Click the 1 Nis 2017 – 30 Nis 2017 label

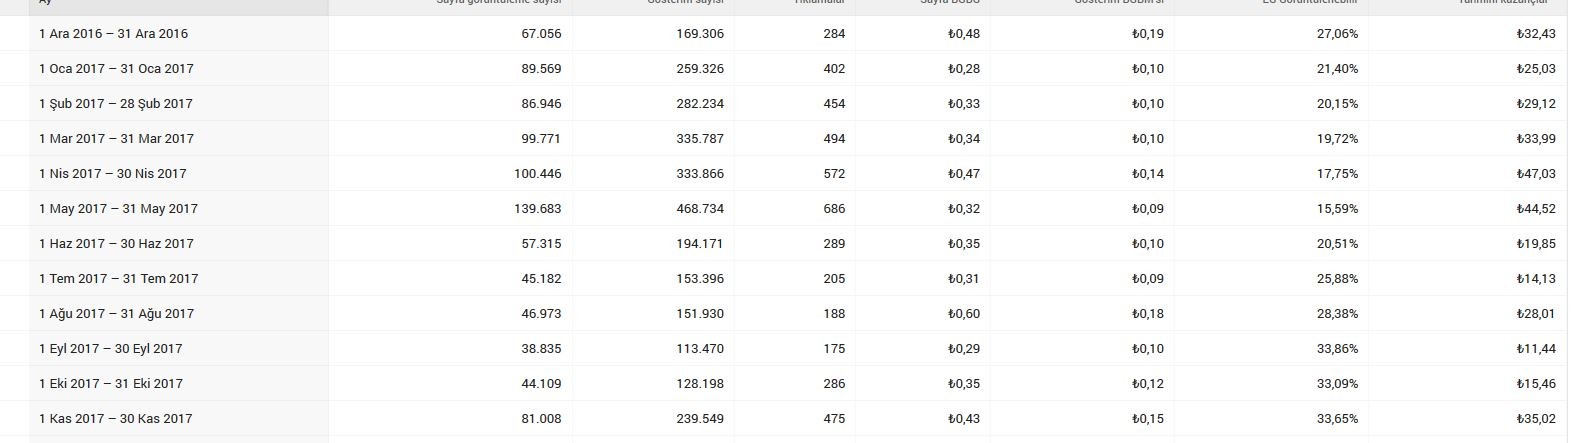coord(113,173)
